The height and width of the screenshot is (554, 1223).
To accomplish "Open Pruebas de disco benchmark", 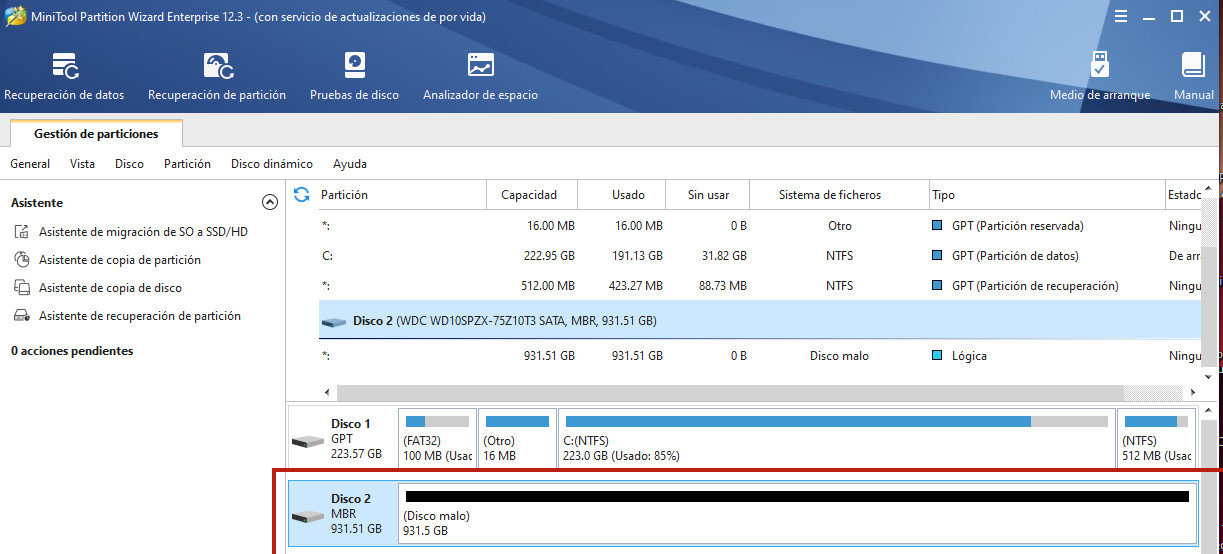I will [354, 77].
